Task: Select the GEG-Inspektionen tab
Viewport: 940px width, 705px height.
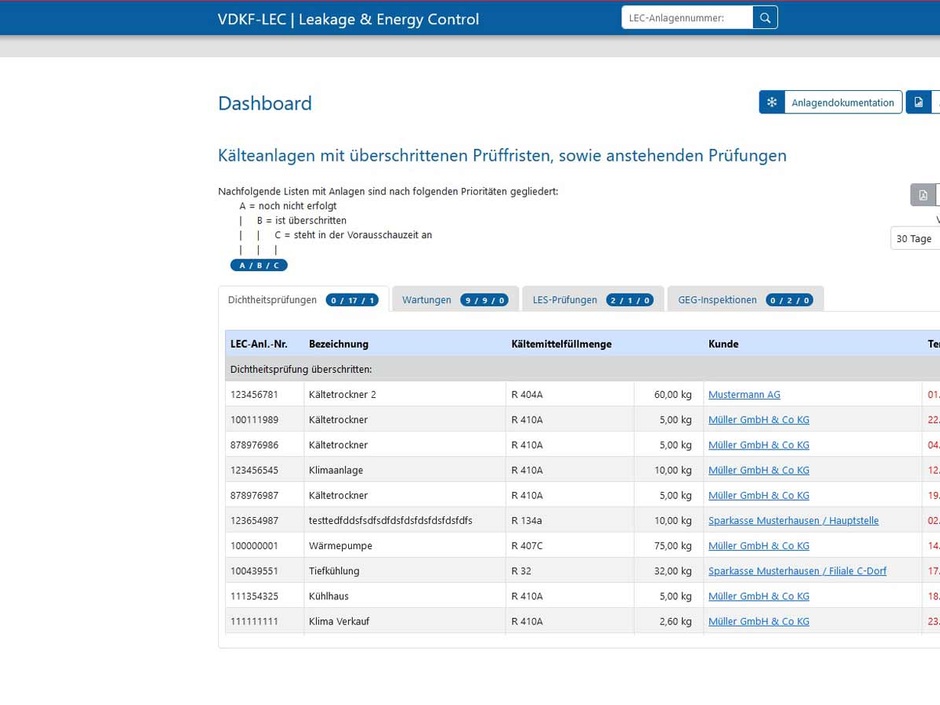Action: 717,300
